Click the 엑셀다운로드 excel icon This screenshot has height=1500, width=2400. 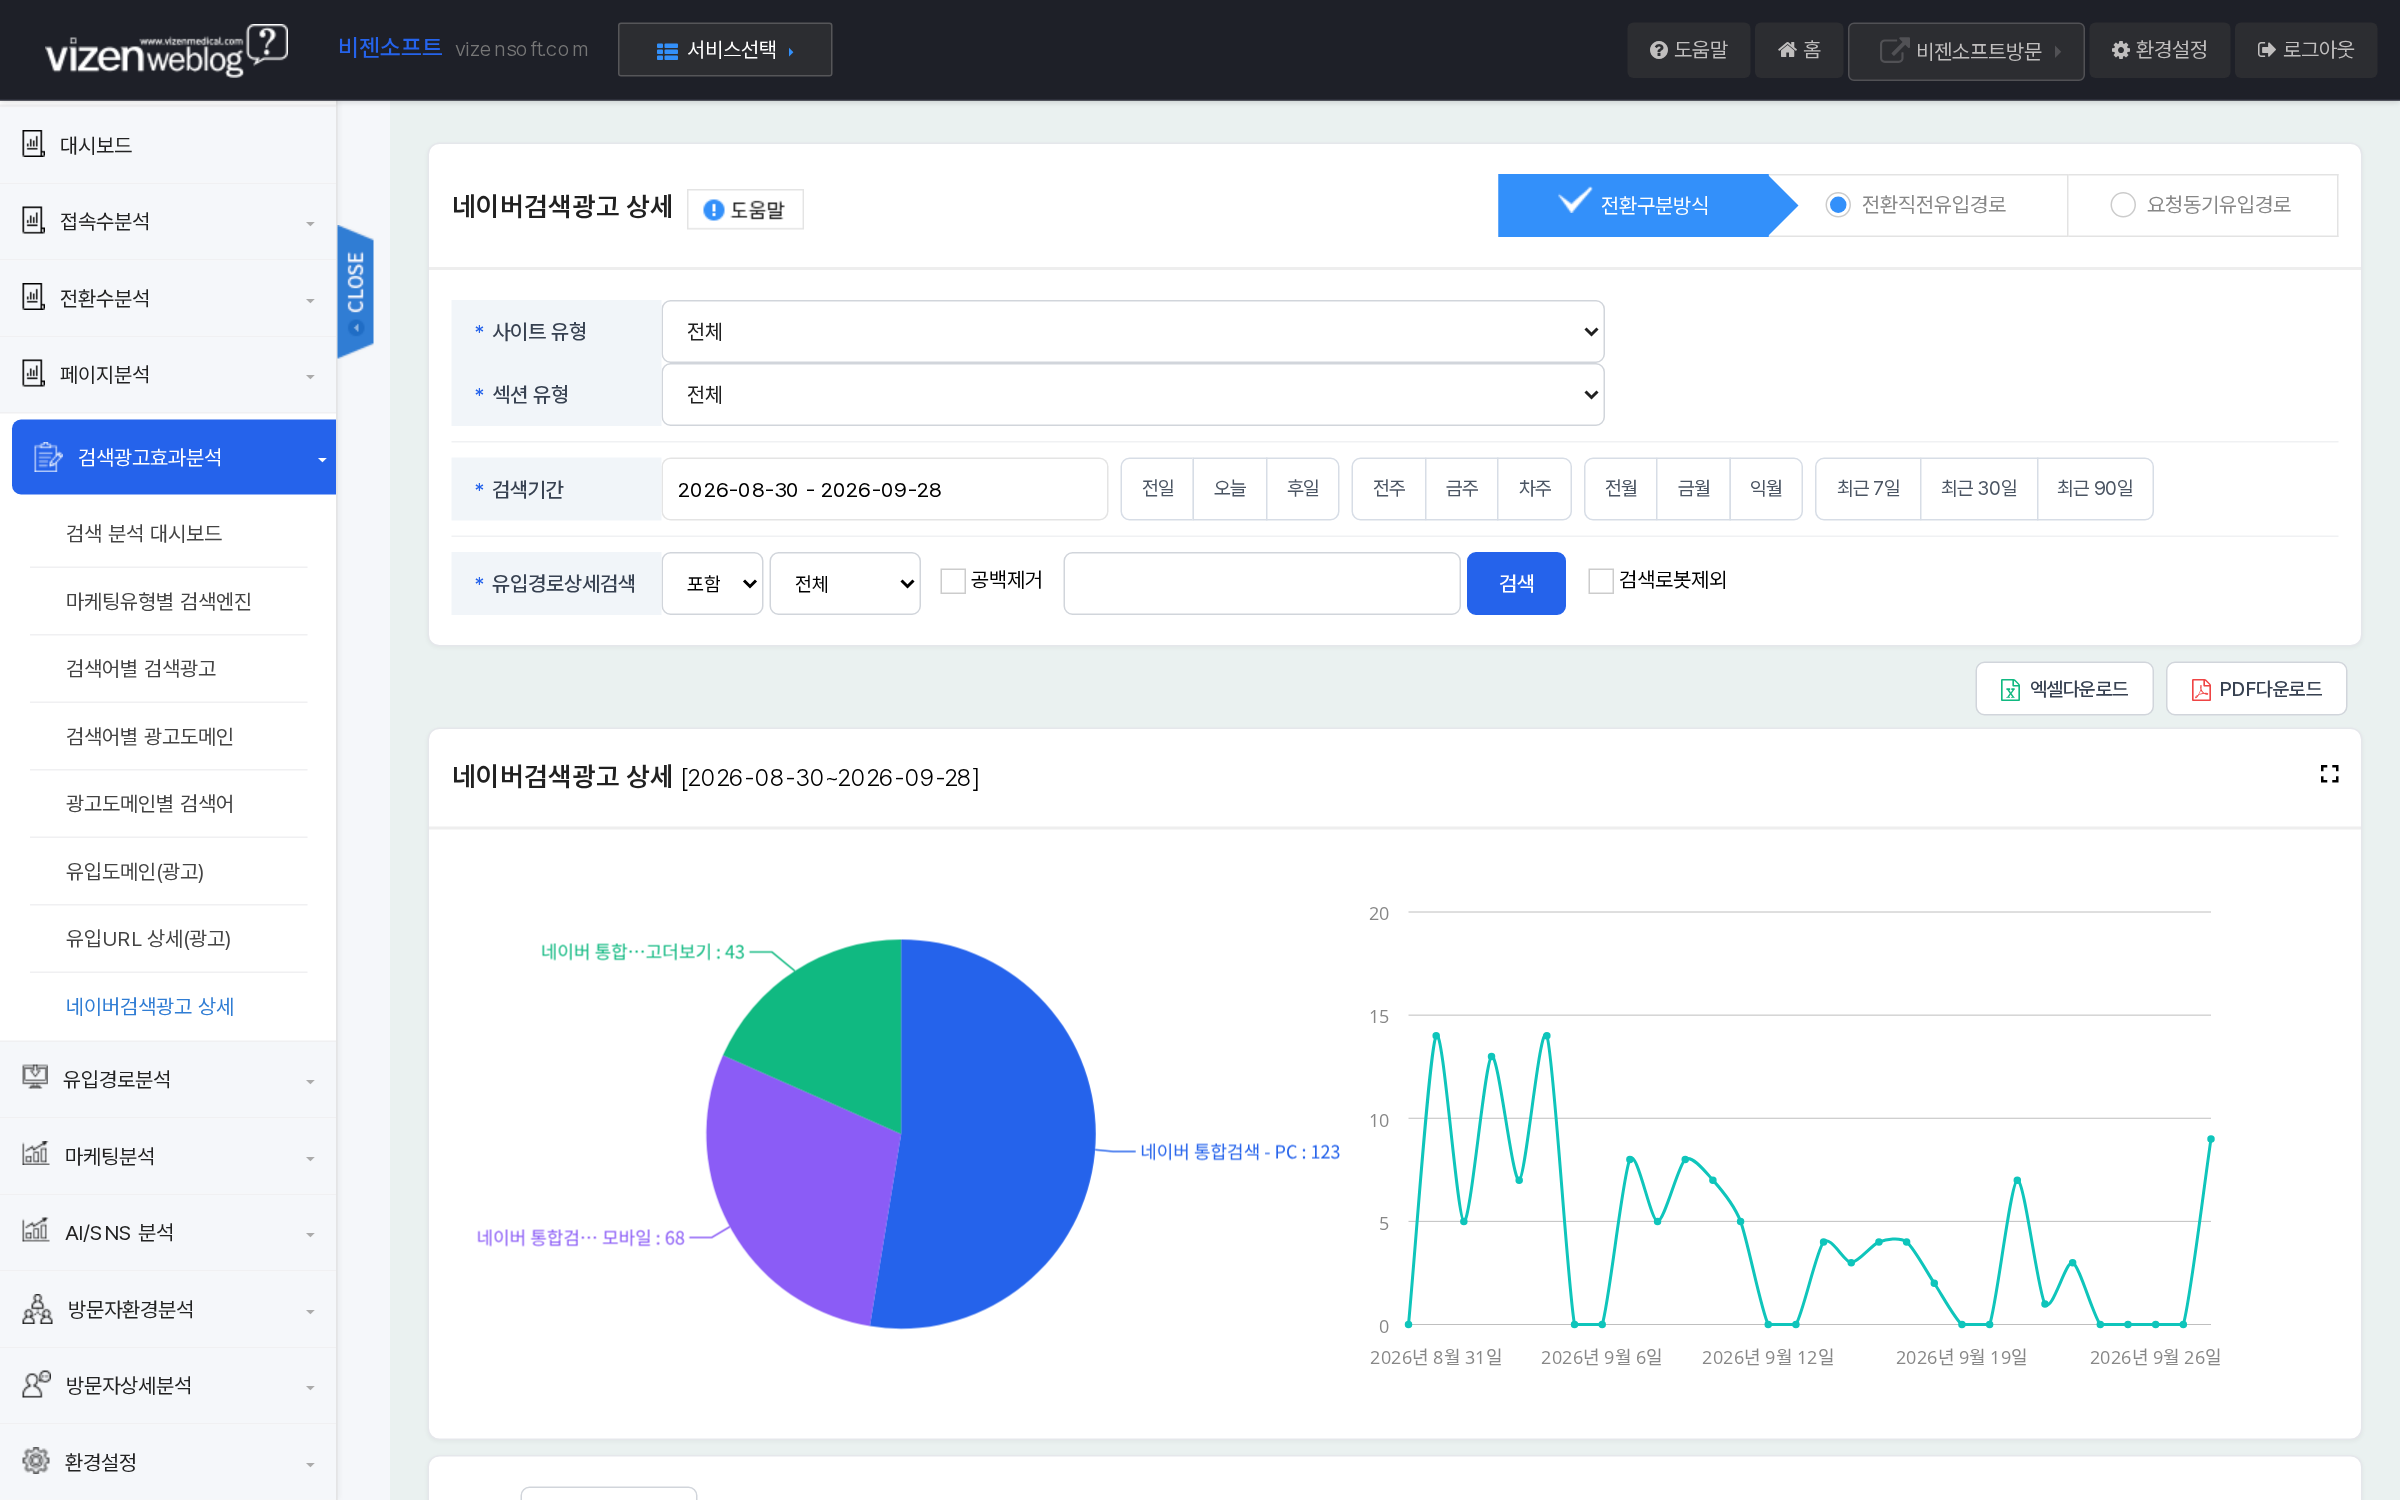tap(2010, 690)
